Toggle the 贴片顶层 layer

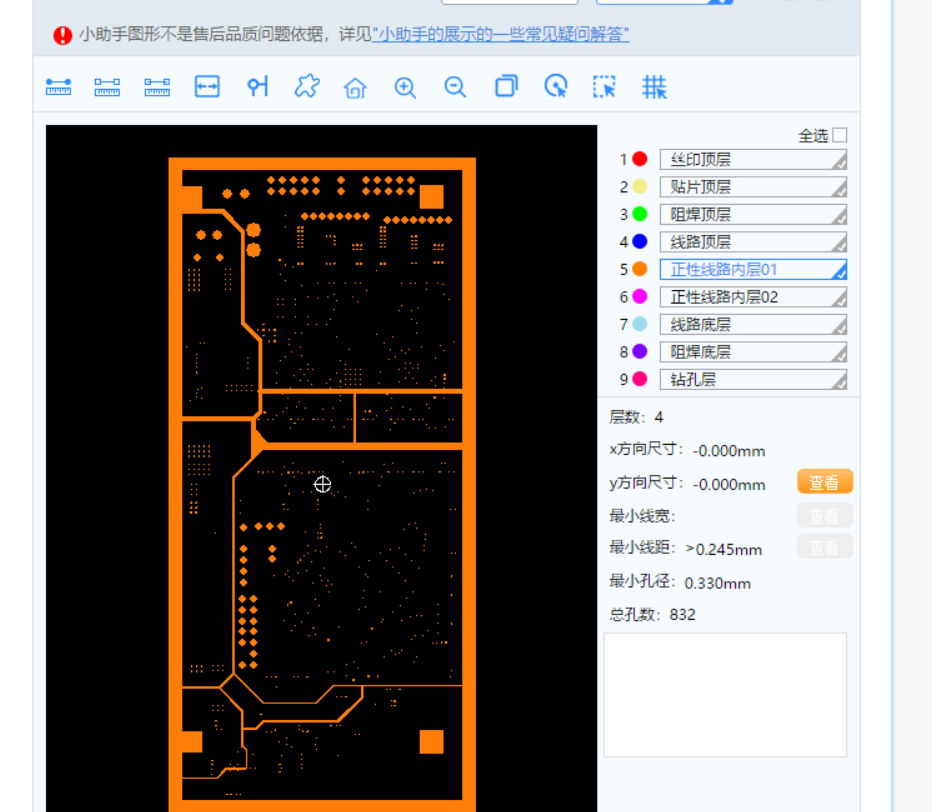pos(753,187)
